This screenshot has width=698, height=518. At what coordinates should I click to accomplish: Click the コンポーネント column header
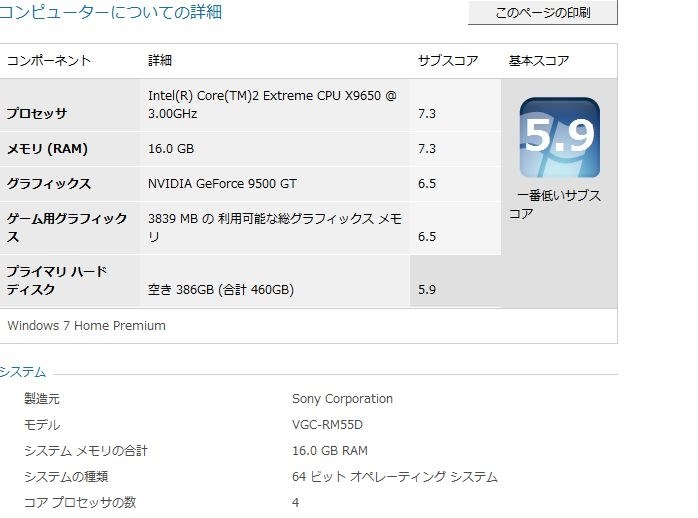[49, 61]
